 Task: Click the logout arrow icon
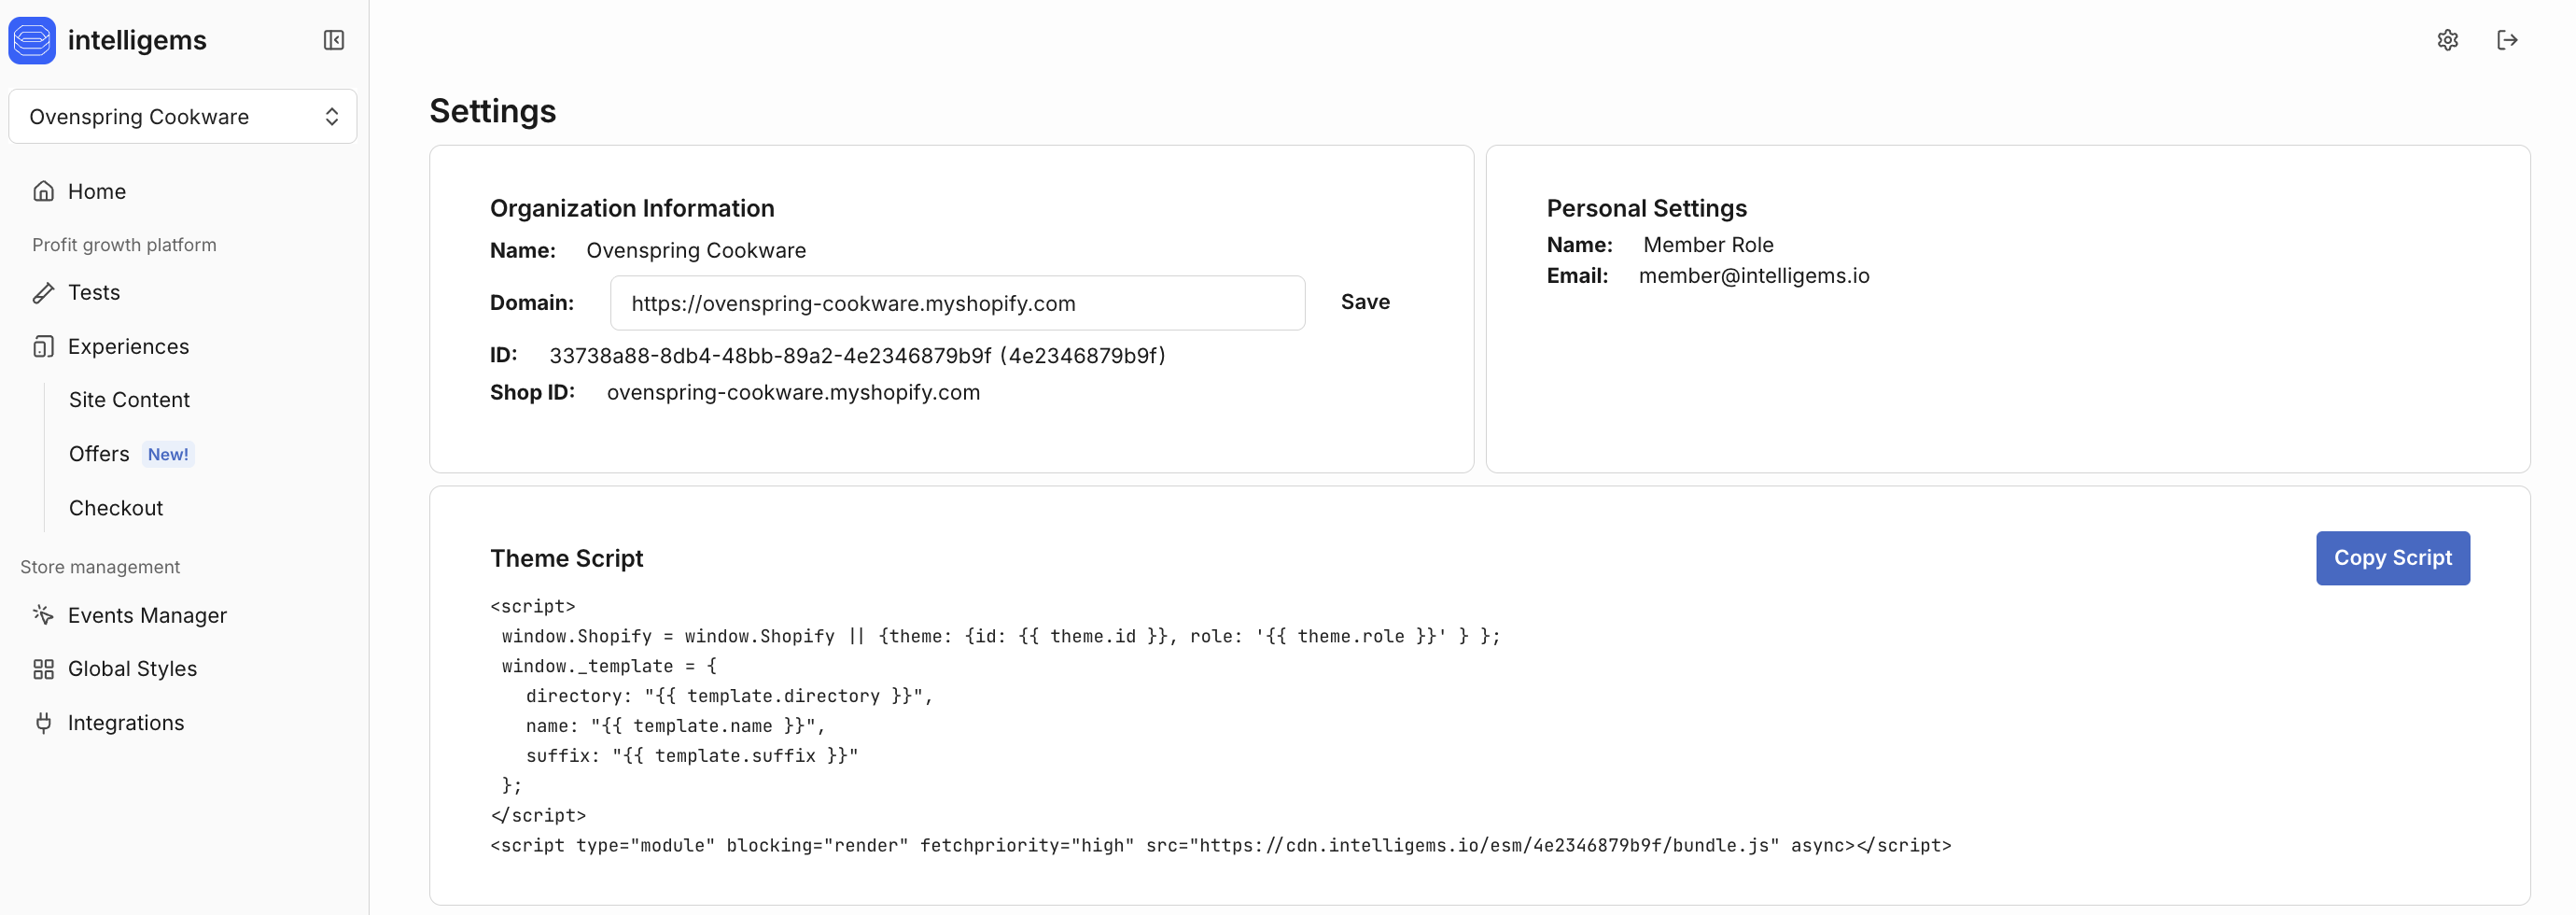[x=2506, y=40]
